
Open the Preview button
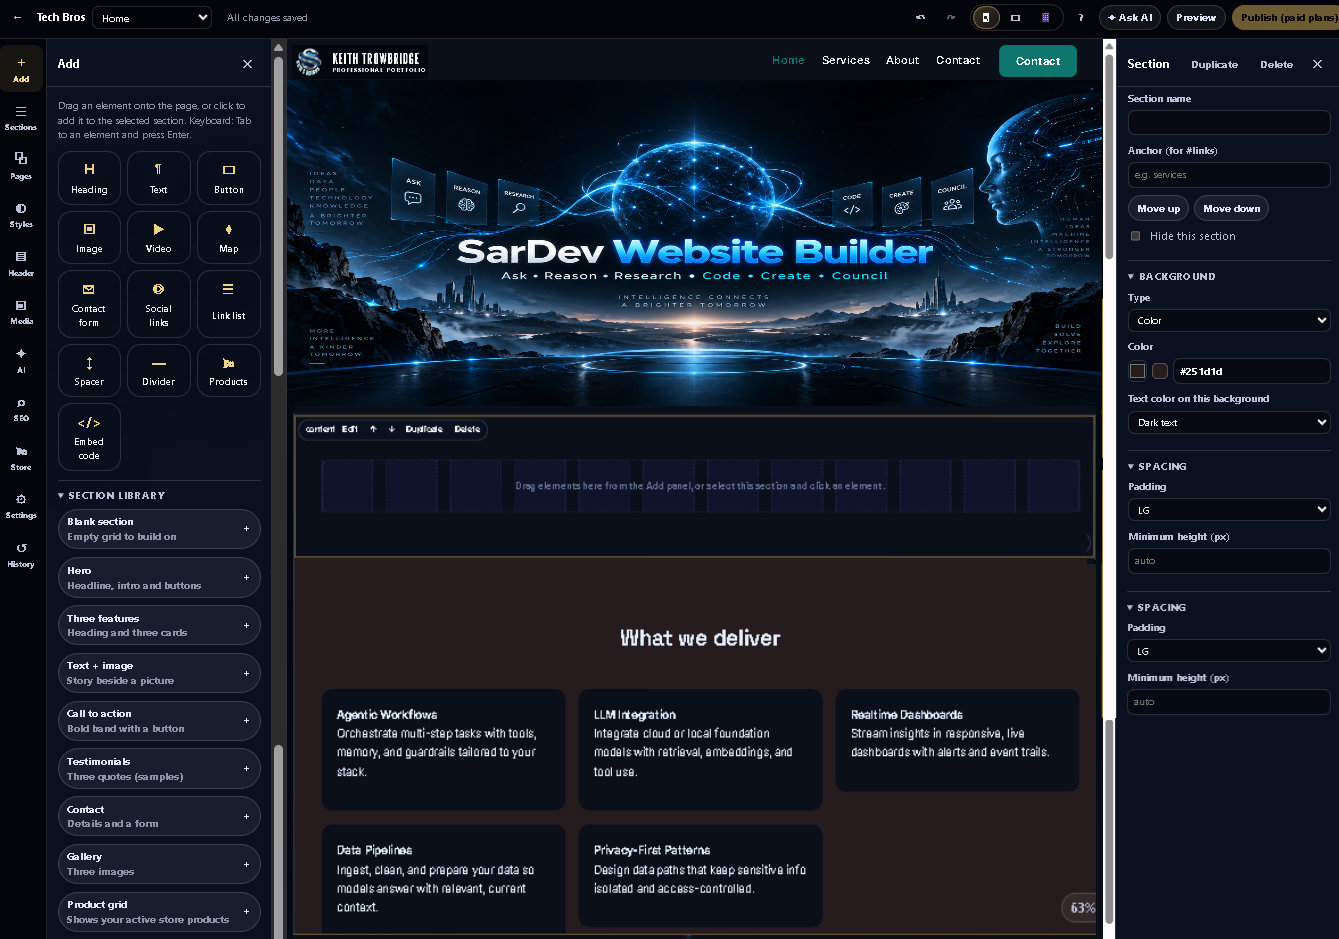[1196, 17]
